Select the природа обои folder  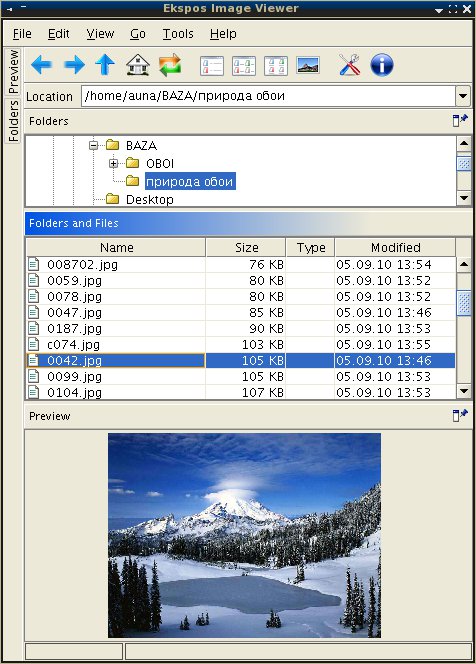(x=190, y=181)
